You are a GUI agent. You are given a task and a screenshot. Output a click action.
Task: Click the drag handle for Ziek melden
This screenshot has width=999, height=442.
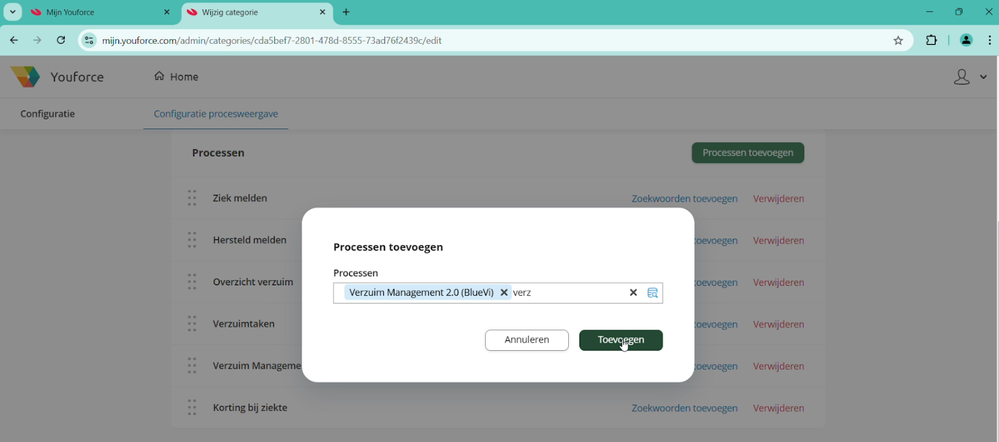point(192,198)
